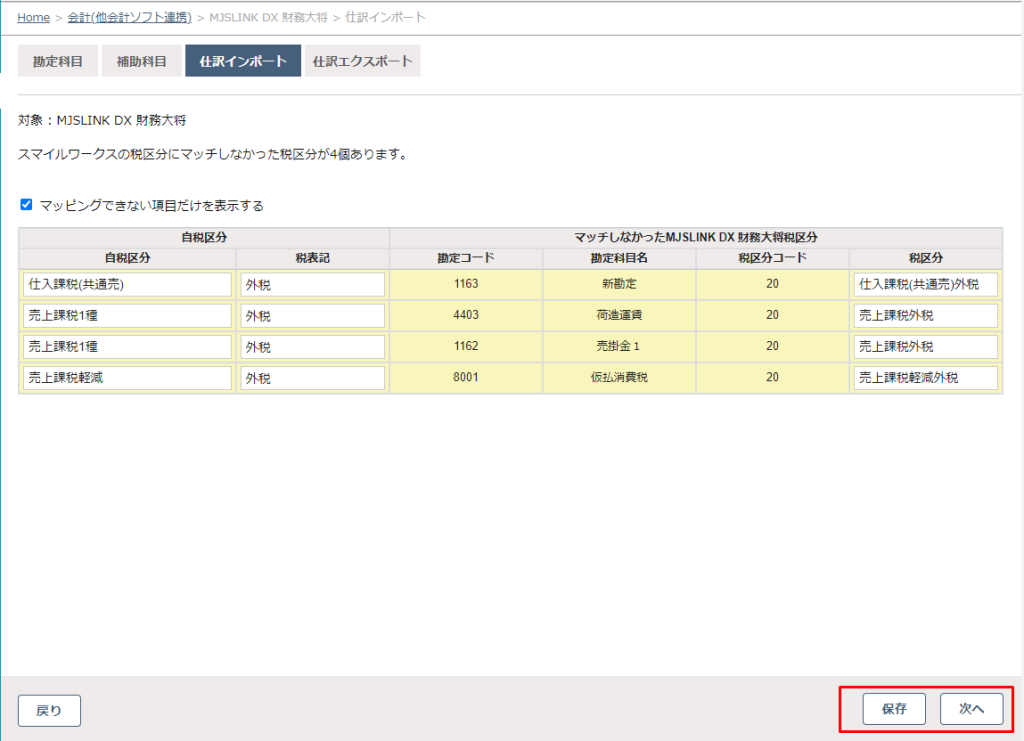The width and height of the screenshot is (1024, 741).
Task: Click 自税区分 field in the 1162 row
Action: tap(127, 347)
